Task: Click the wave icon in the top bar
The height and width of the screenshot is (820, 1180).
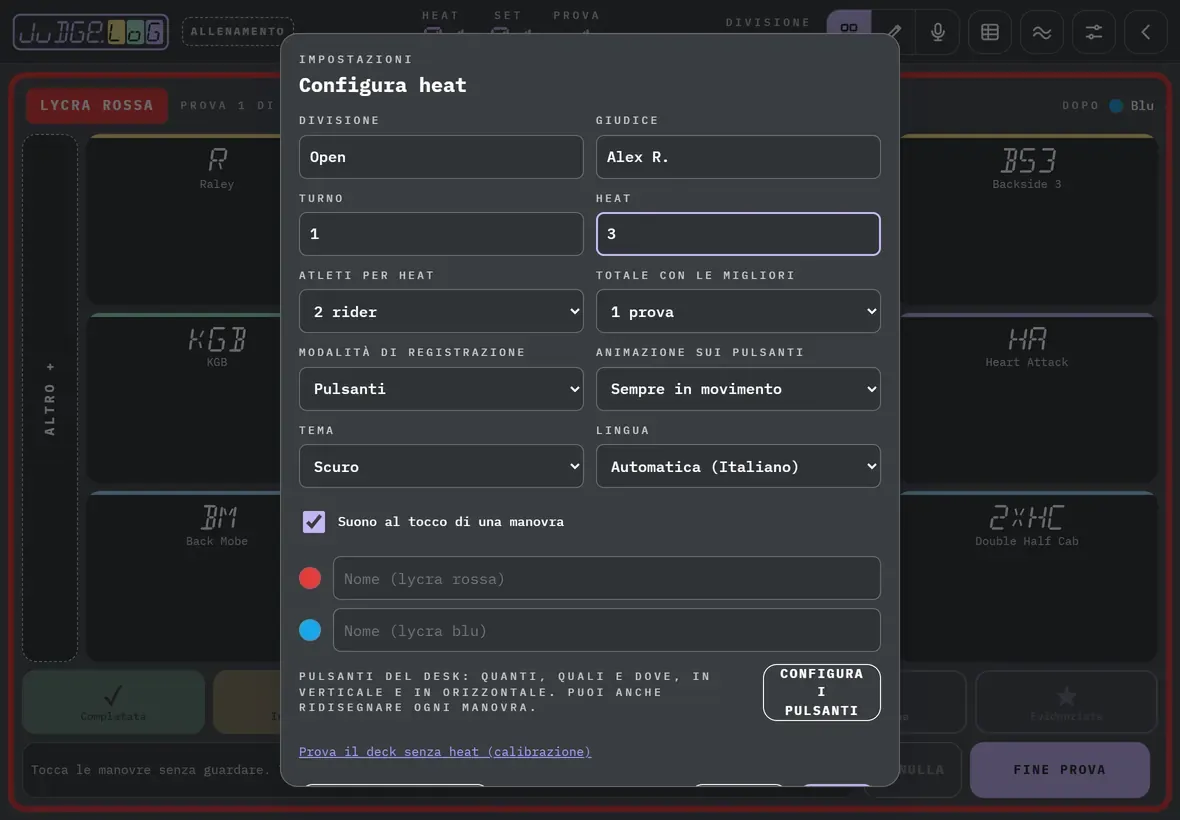Action: [x=1042, y=32]
